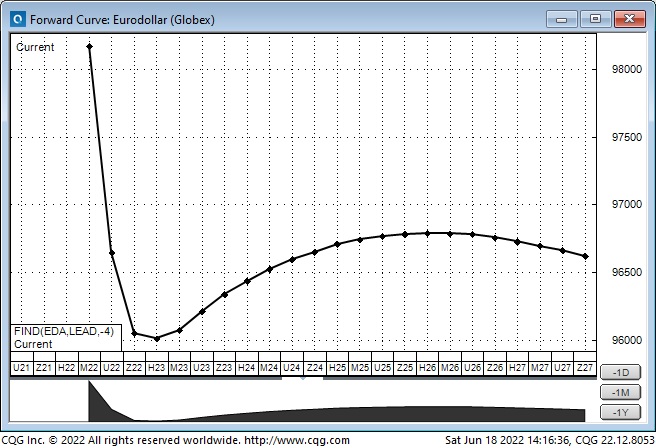Screen dimensions: 656x448
Task: Select the Z24 contract label
Action: [x=315, y=368]
